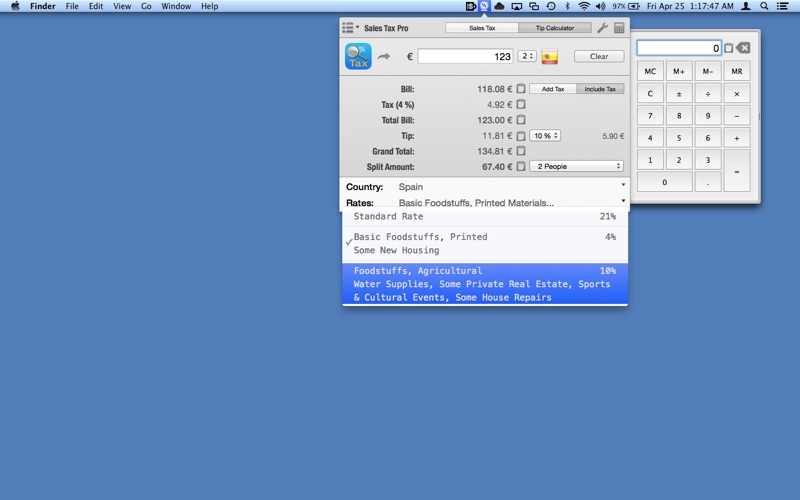Open the 2 People split dropdown

pyautogui.click(x=577, y=166)
